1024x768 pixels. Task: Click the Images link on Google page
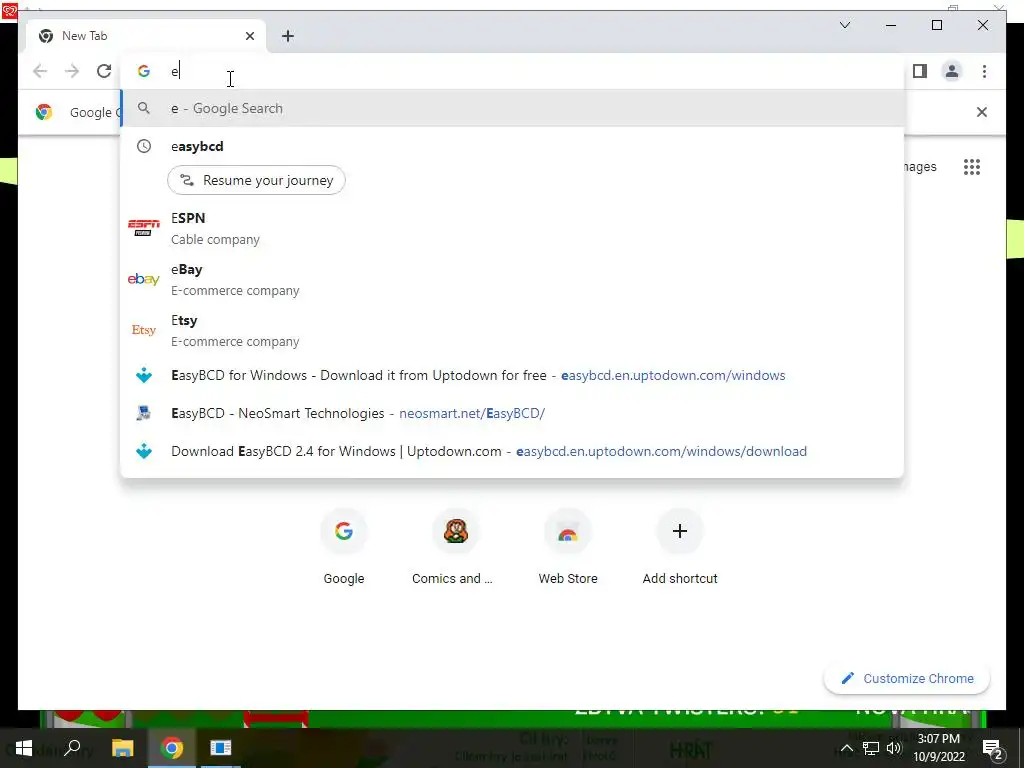pyautogui.click(x=920, y=167)
